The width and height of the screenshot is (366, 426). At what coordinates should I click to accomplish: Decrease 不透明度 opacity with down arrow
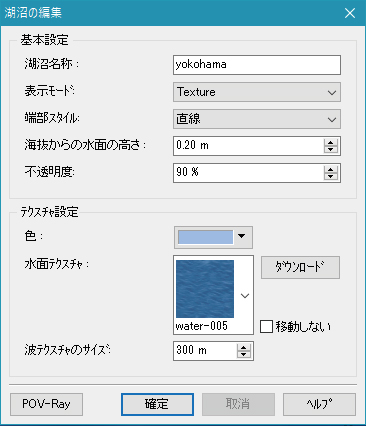(x=330, y=176)
